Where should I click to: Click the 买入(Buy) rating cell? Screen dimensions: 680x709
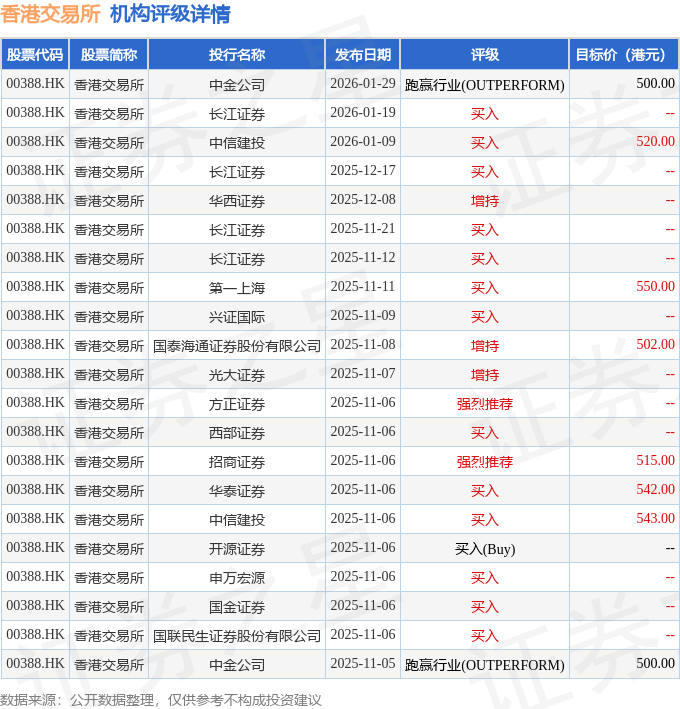click(485, 549)
